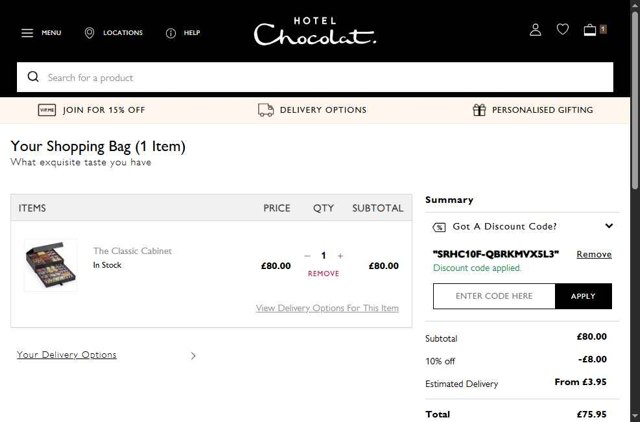Click the Your Shopping Bag heading

[x=98, y=146]
